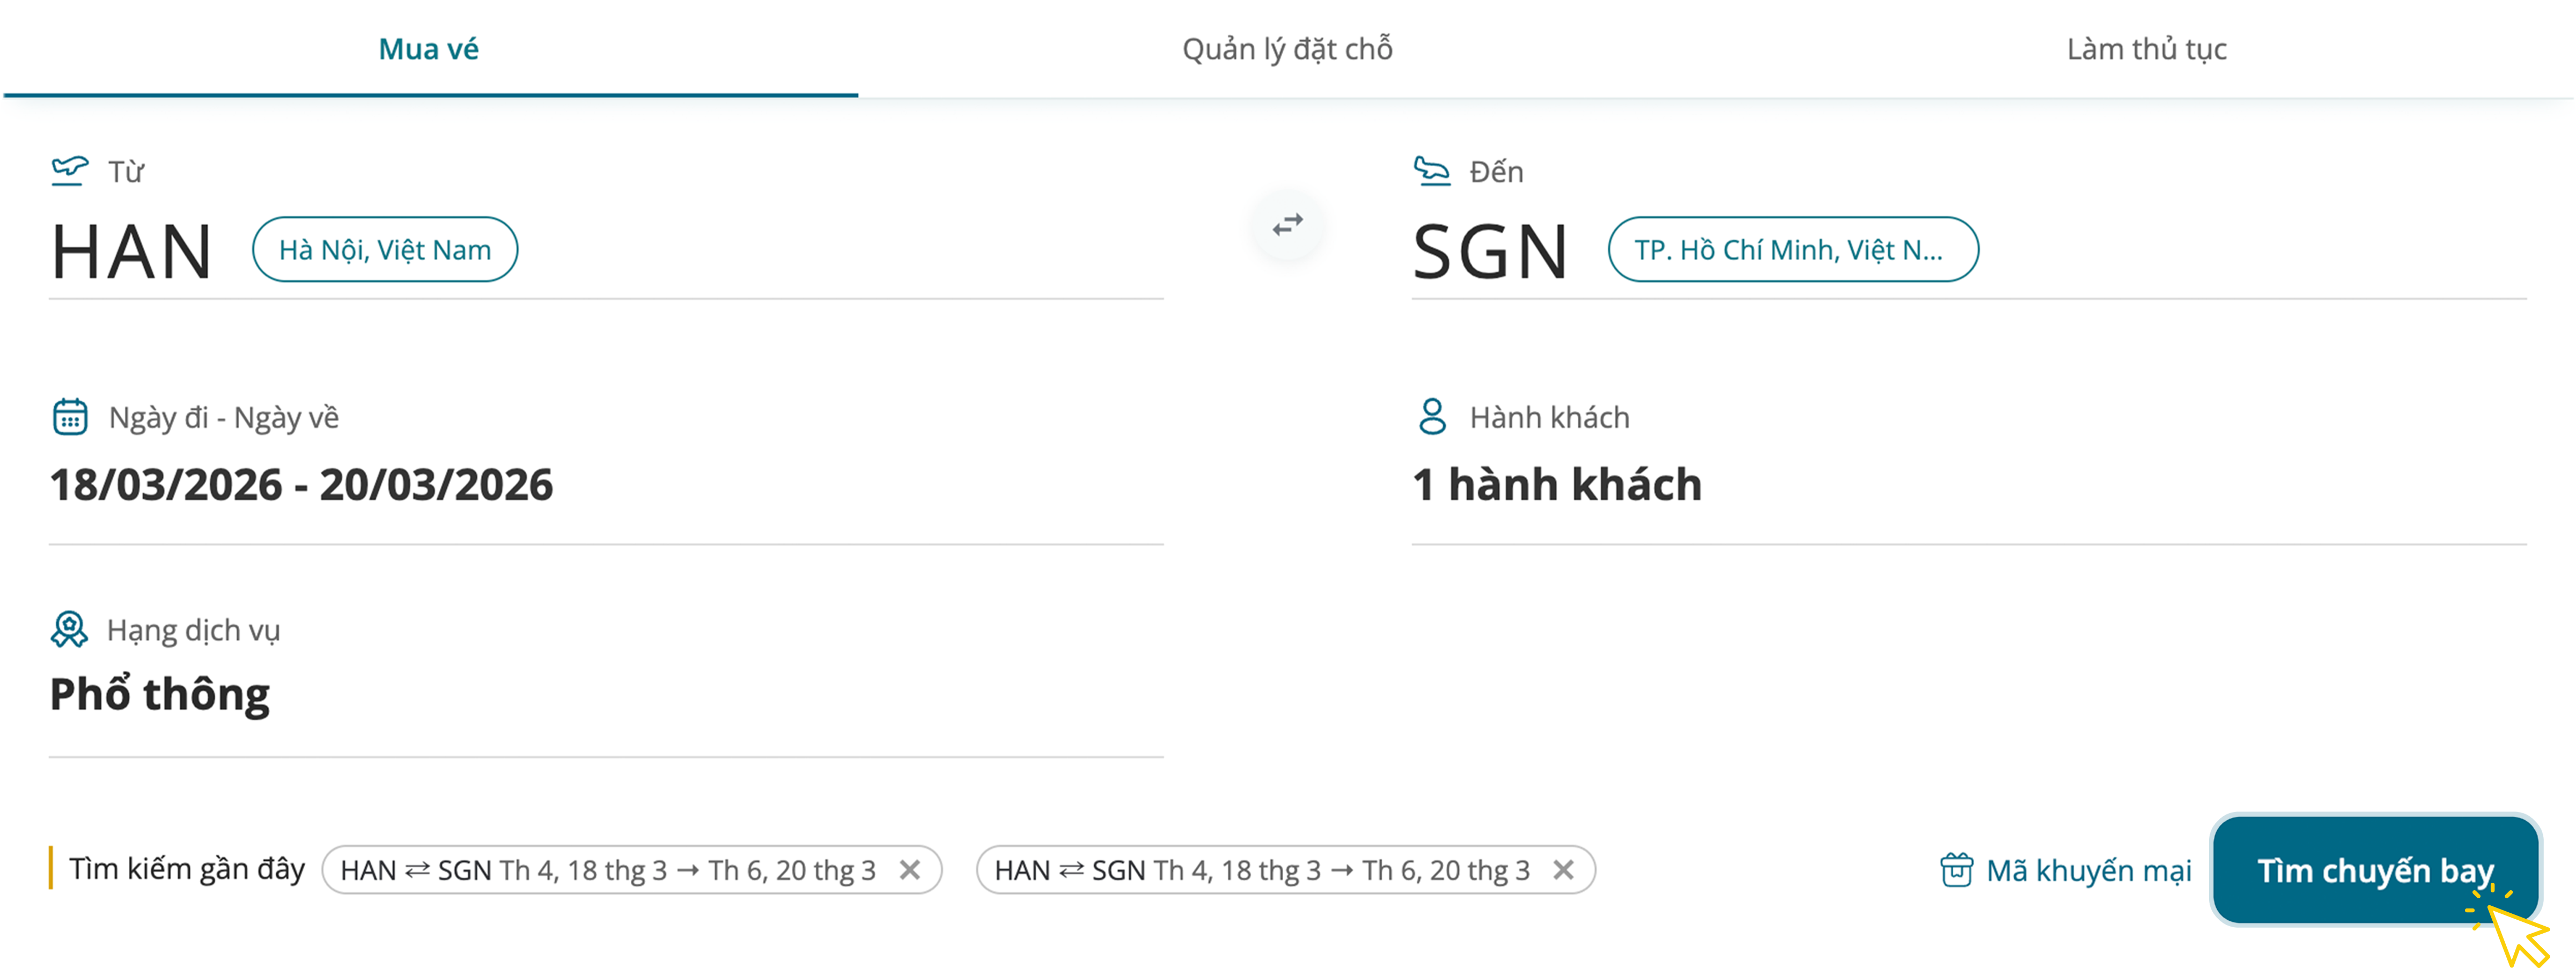The width and height of the screenshot is (2576, 968).
Task: Select the Hà Nội, Việt Nam origin pill
Action: tap(385, 249)
